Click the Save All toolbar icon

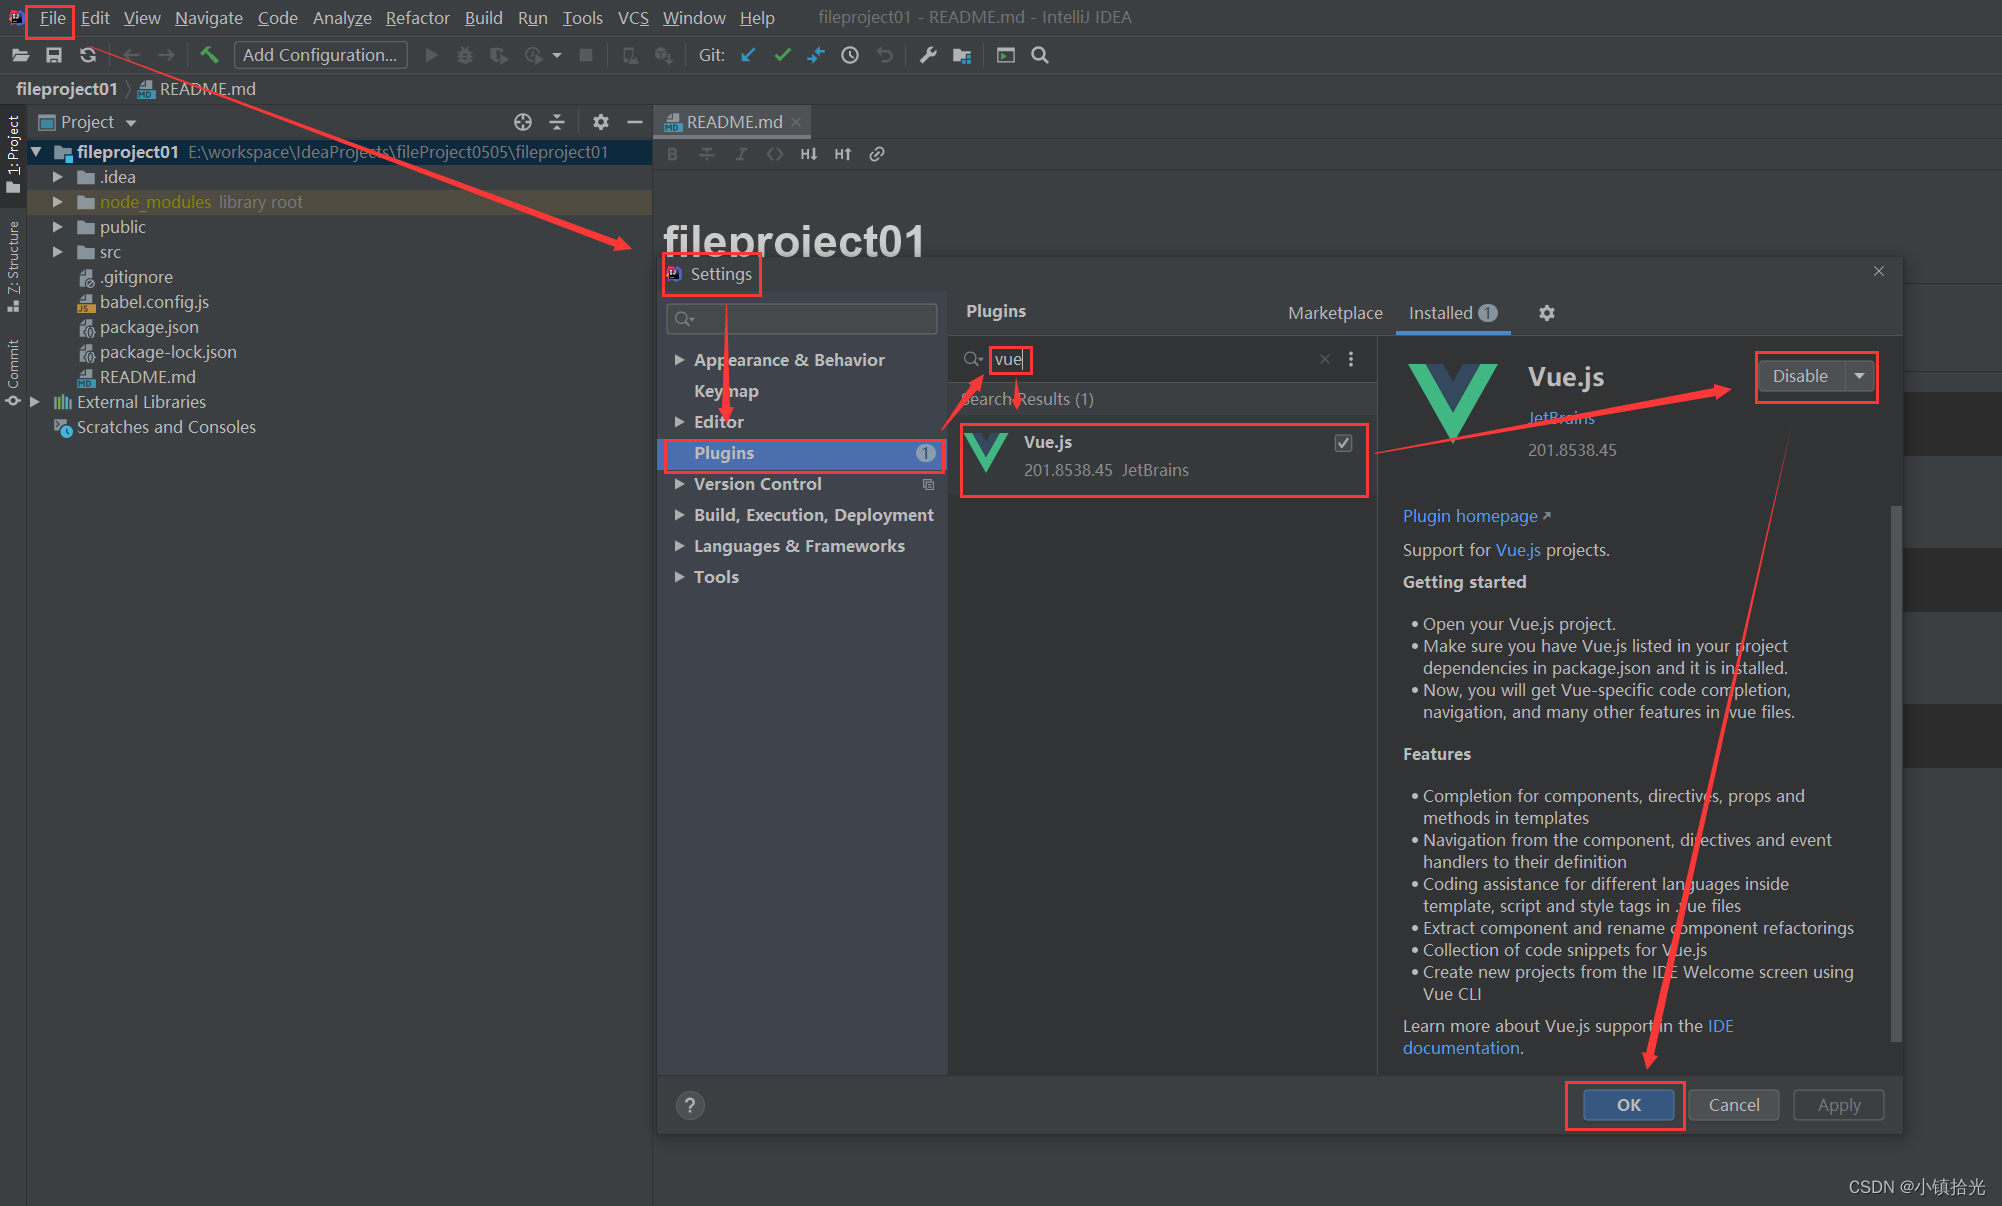(x=54, y=55)
